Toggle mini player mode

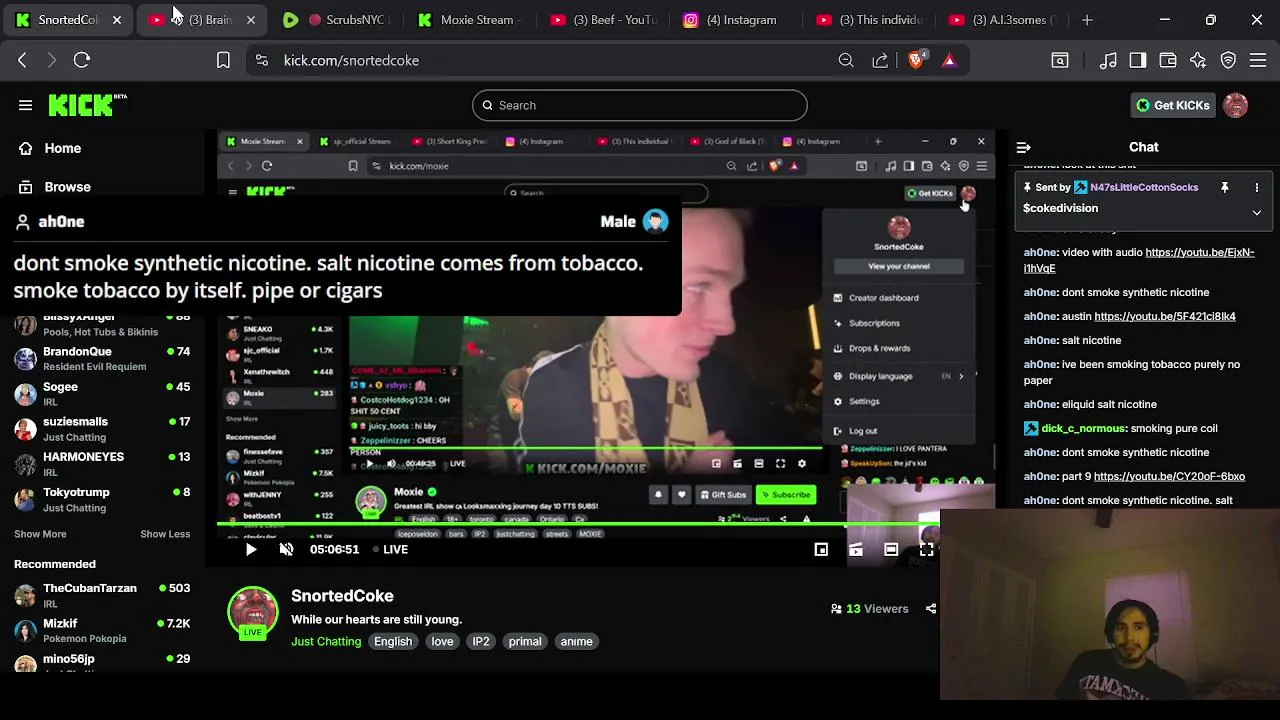point(821,549)
